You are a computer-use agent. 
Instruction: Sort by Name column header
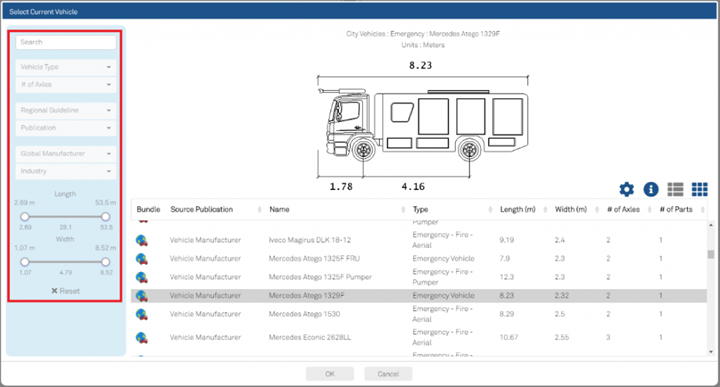click(x=279, y=209)
